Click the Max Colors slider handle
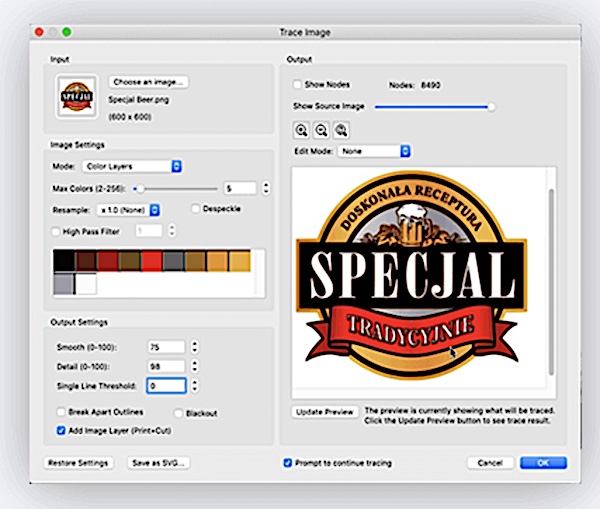The height and width of the screenshot is (509, 600). point(140,189)
